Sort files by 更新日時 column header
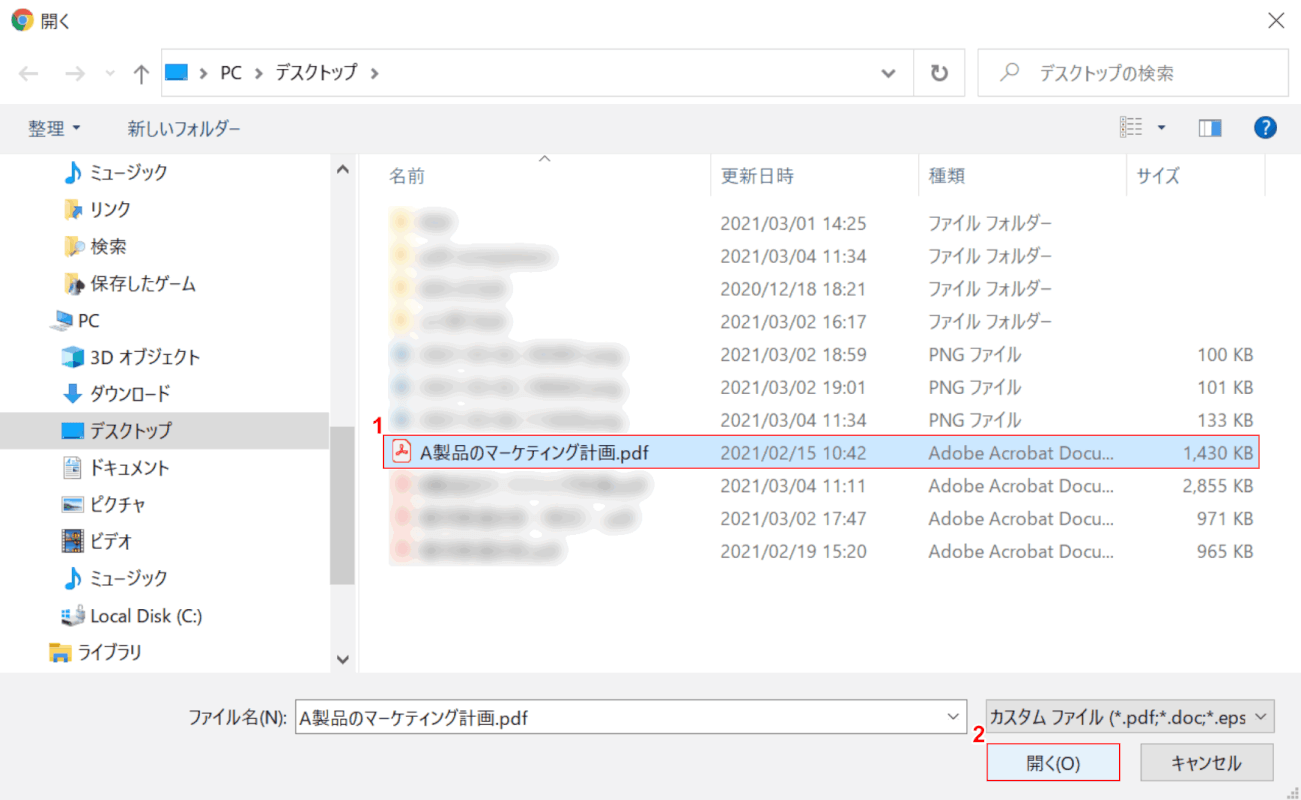The image size is (1301, 800). pyautogui.click(x=757, y=176)
